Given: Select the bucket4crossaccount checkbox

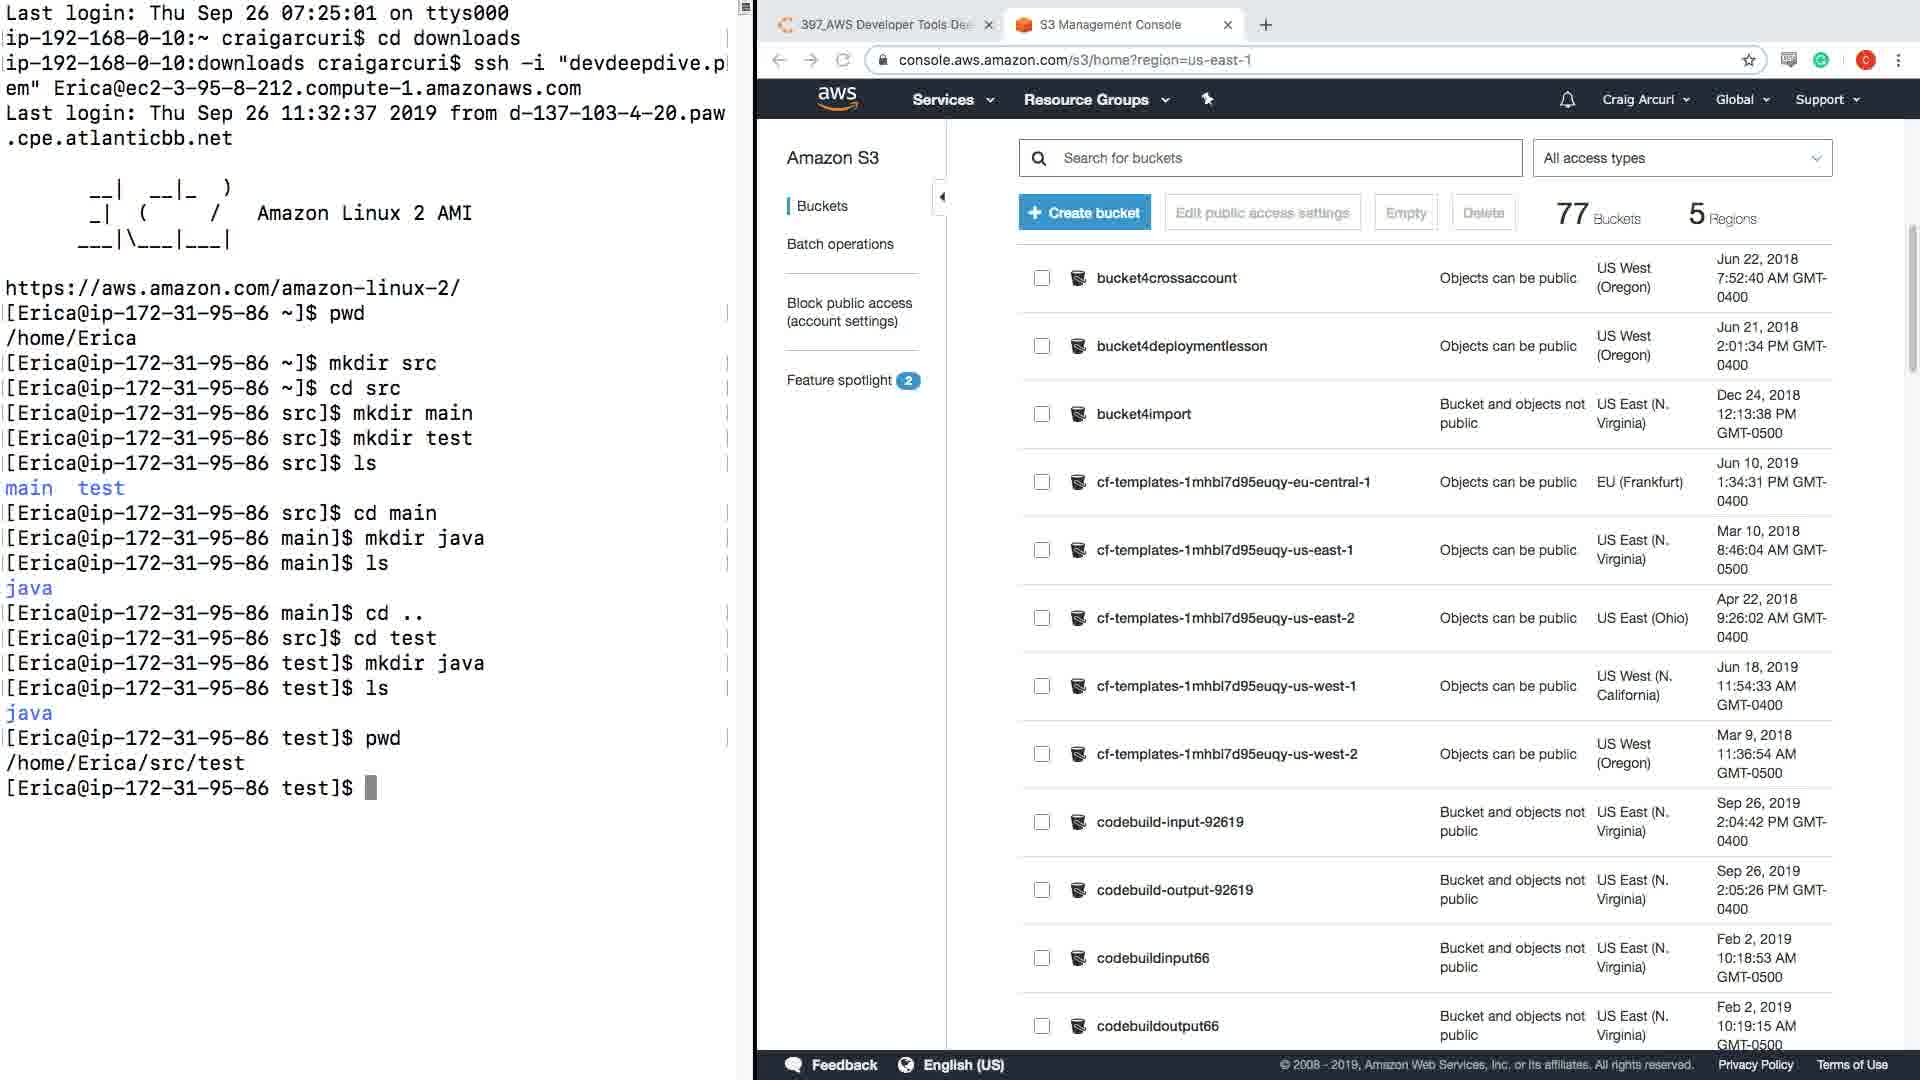Looking at the screenshot, I should [x=1042, y=278].
